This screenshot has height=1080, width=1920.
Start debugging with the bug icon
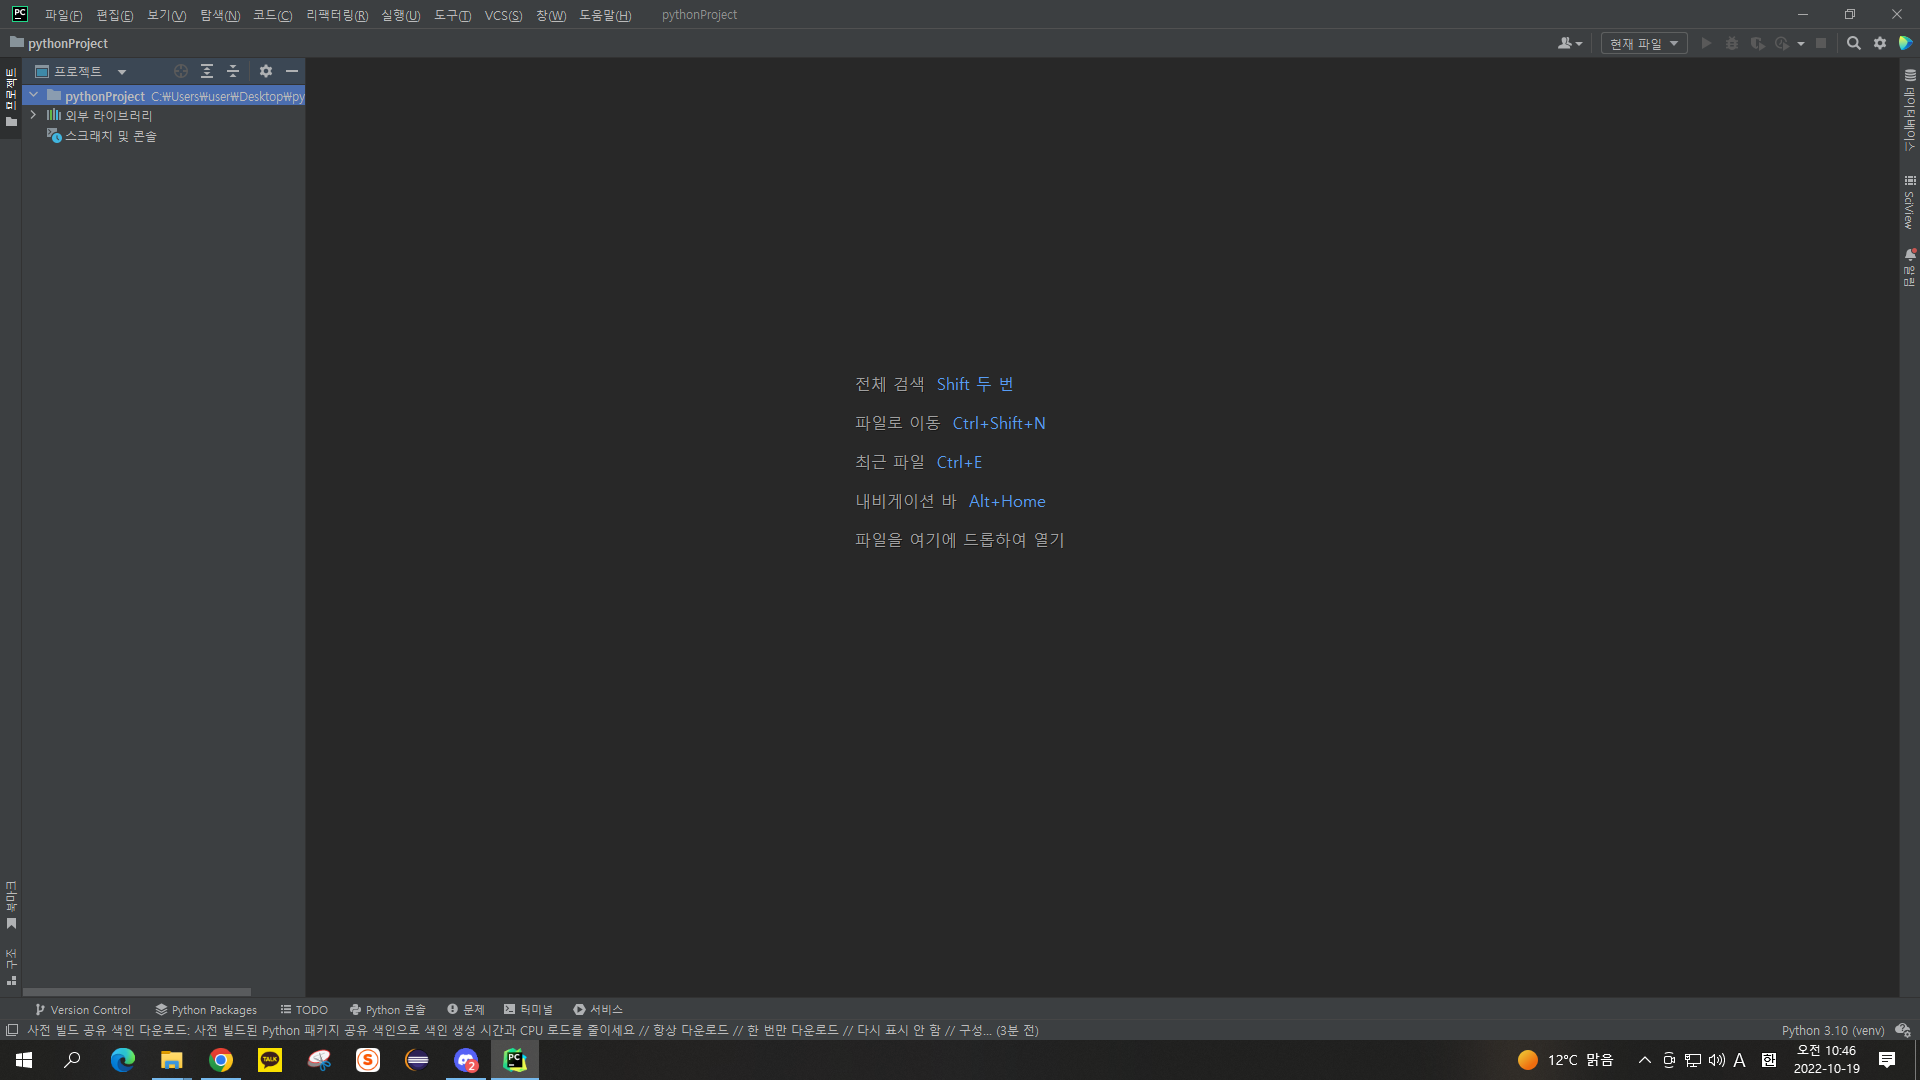tap(1732, 43)
